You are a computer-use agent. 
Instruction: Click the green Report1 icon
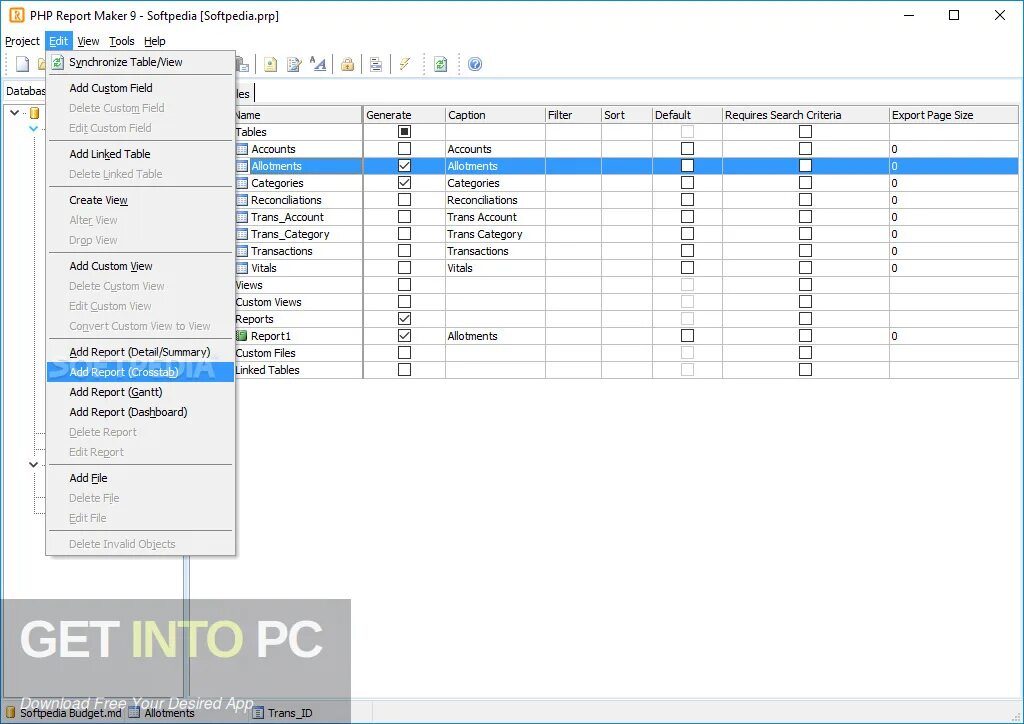click(x=242, y=336)
